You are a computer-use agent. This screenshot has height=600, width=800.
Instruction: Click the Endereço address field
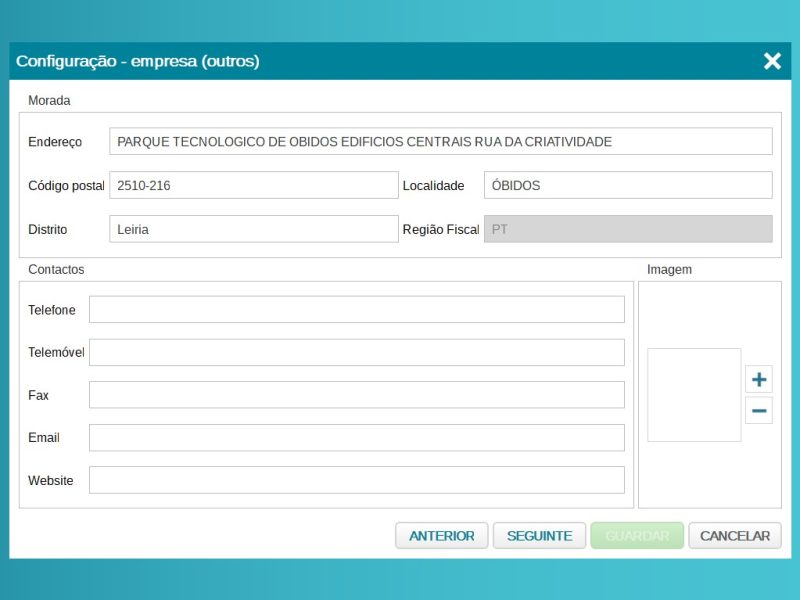click(x=440, y=142)
